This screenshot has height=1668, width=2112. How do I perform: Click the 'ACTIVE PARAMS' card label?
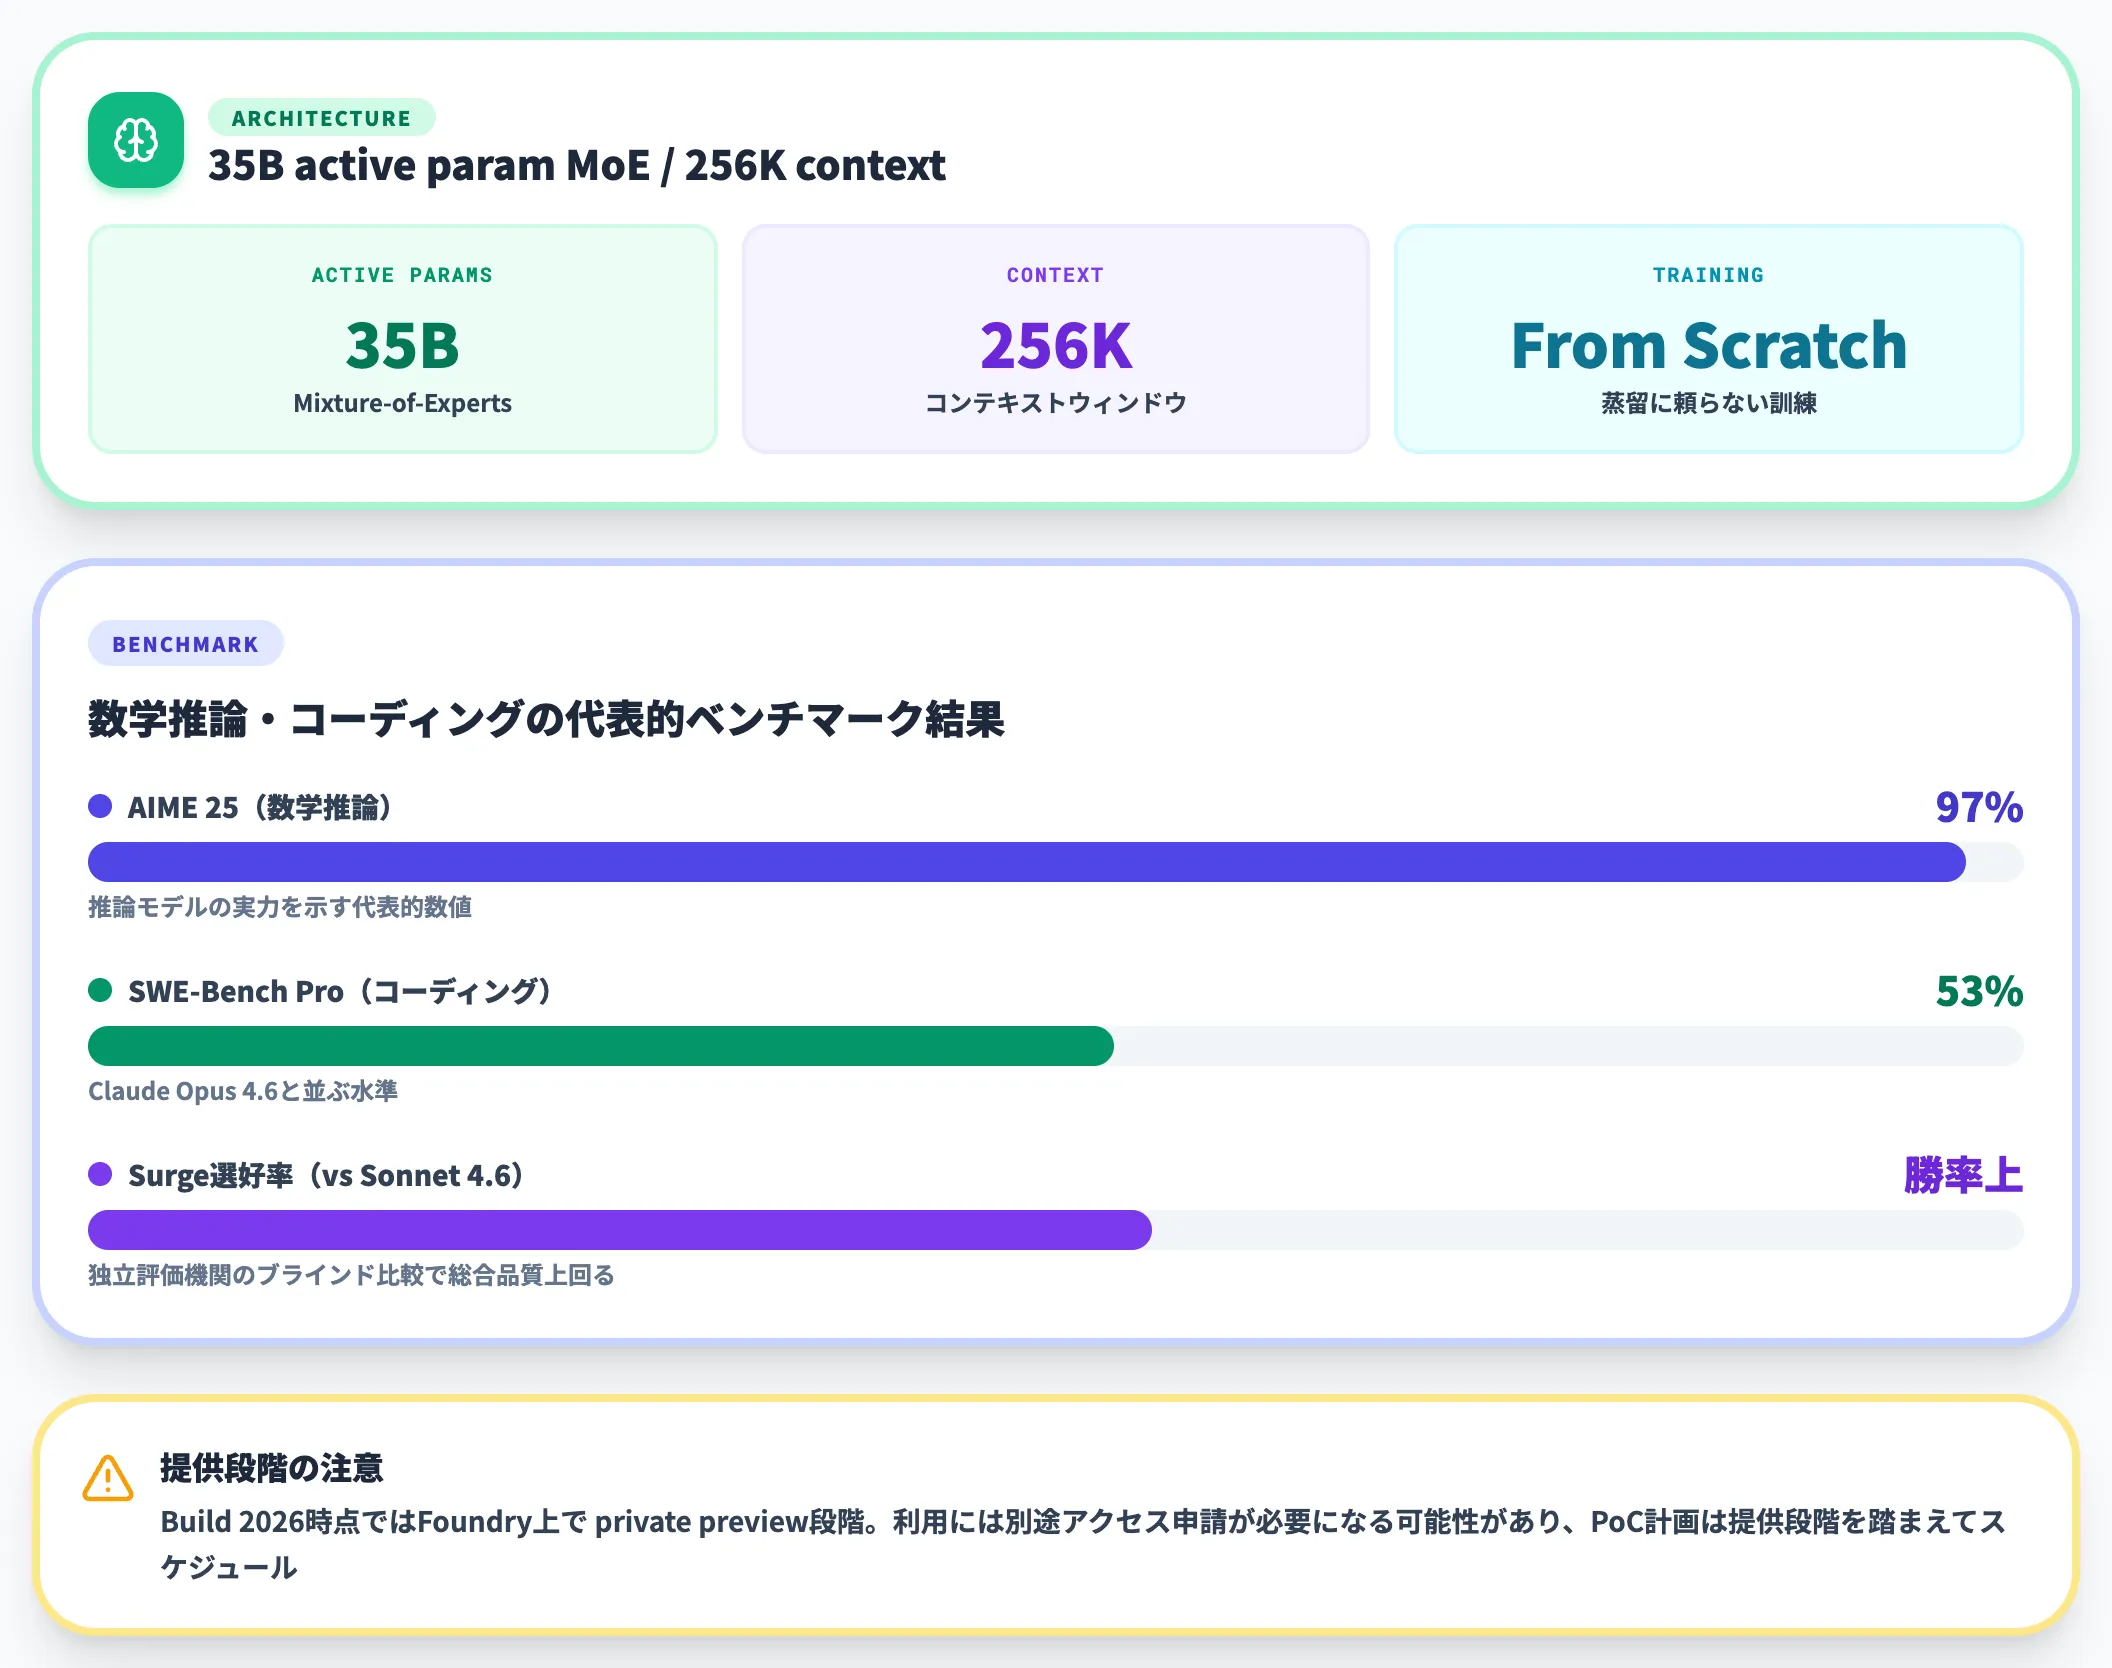pyautogui.click(x=402, y=275)
